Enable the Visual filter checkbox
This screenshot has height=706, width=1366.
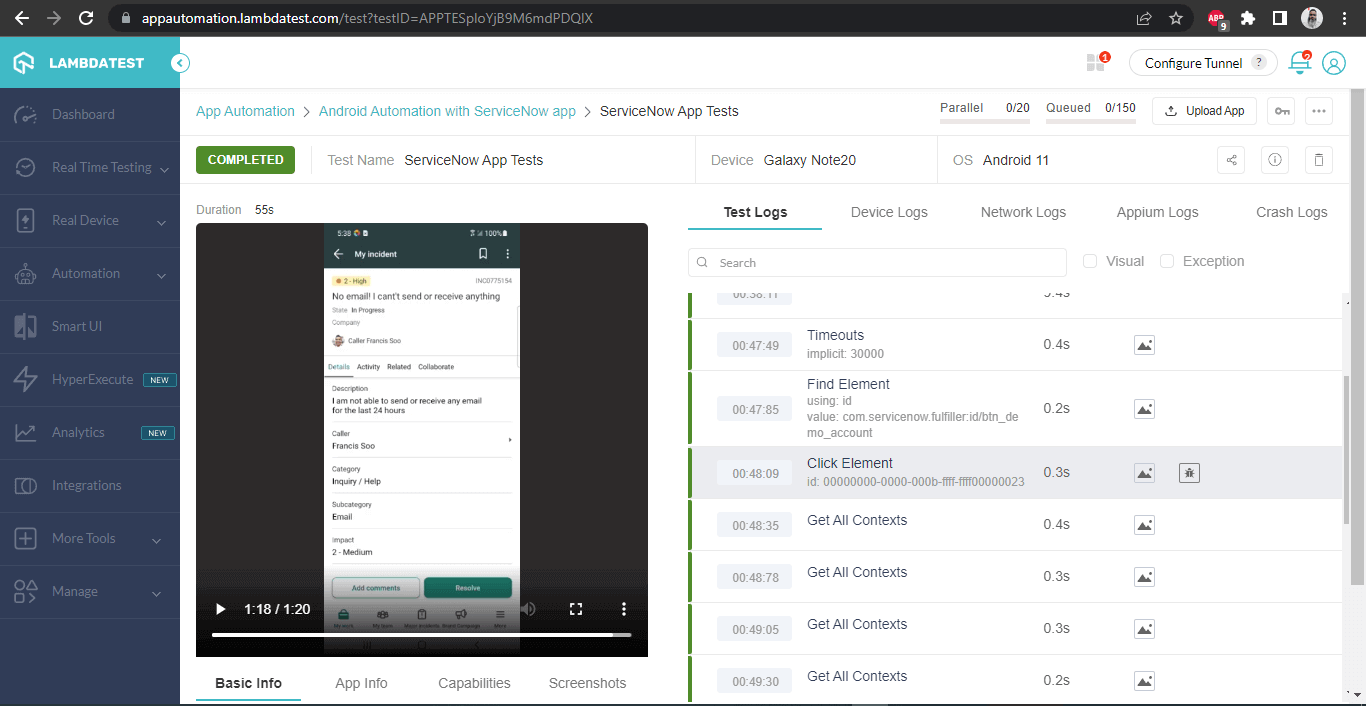pyautogui.click(x=1089, y=261)
